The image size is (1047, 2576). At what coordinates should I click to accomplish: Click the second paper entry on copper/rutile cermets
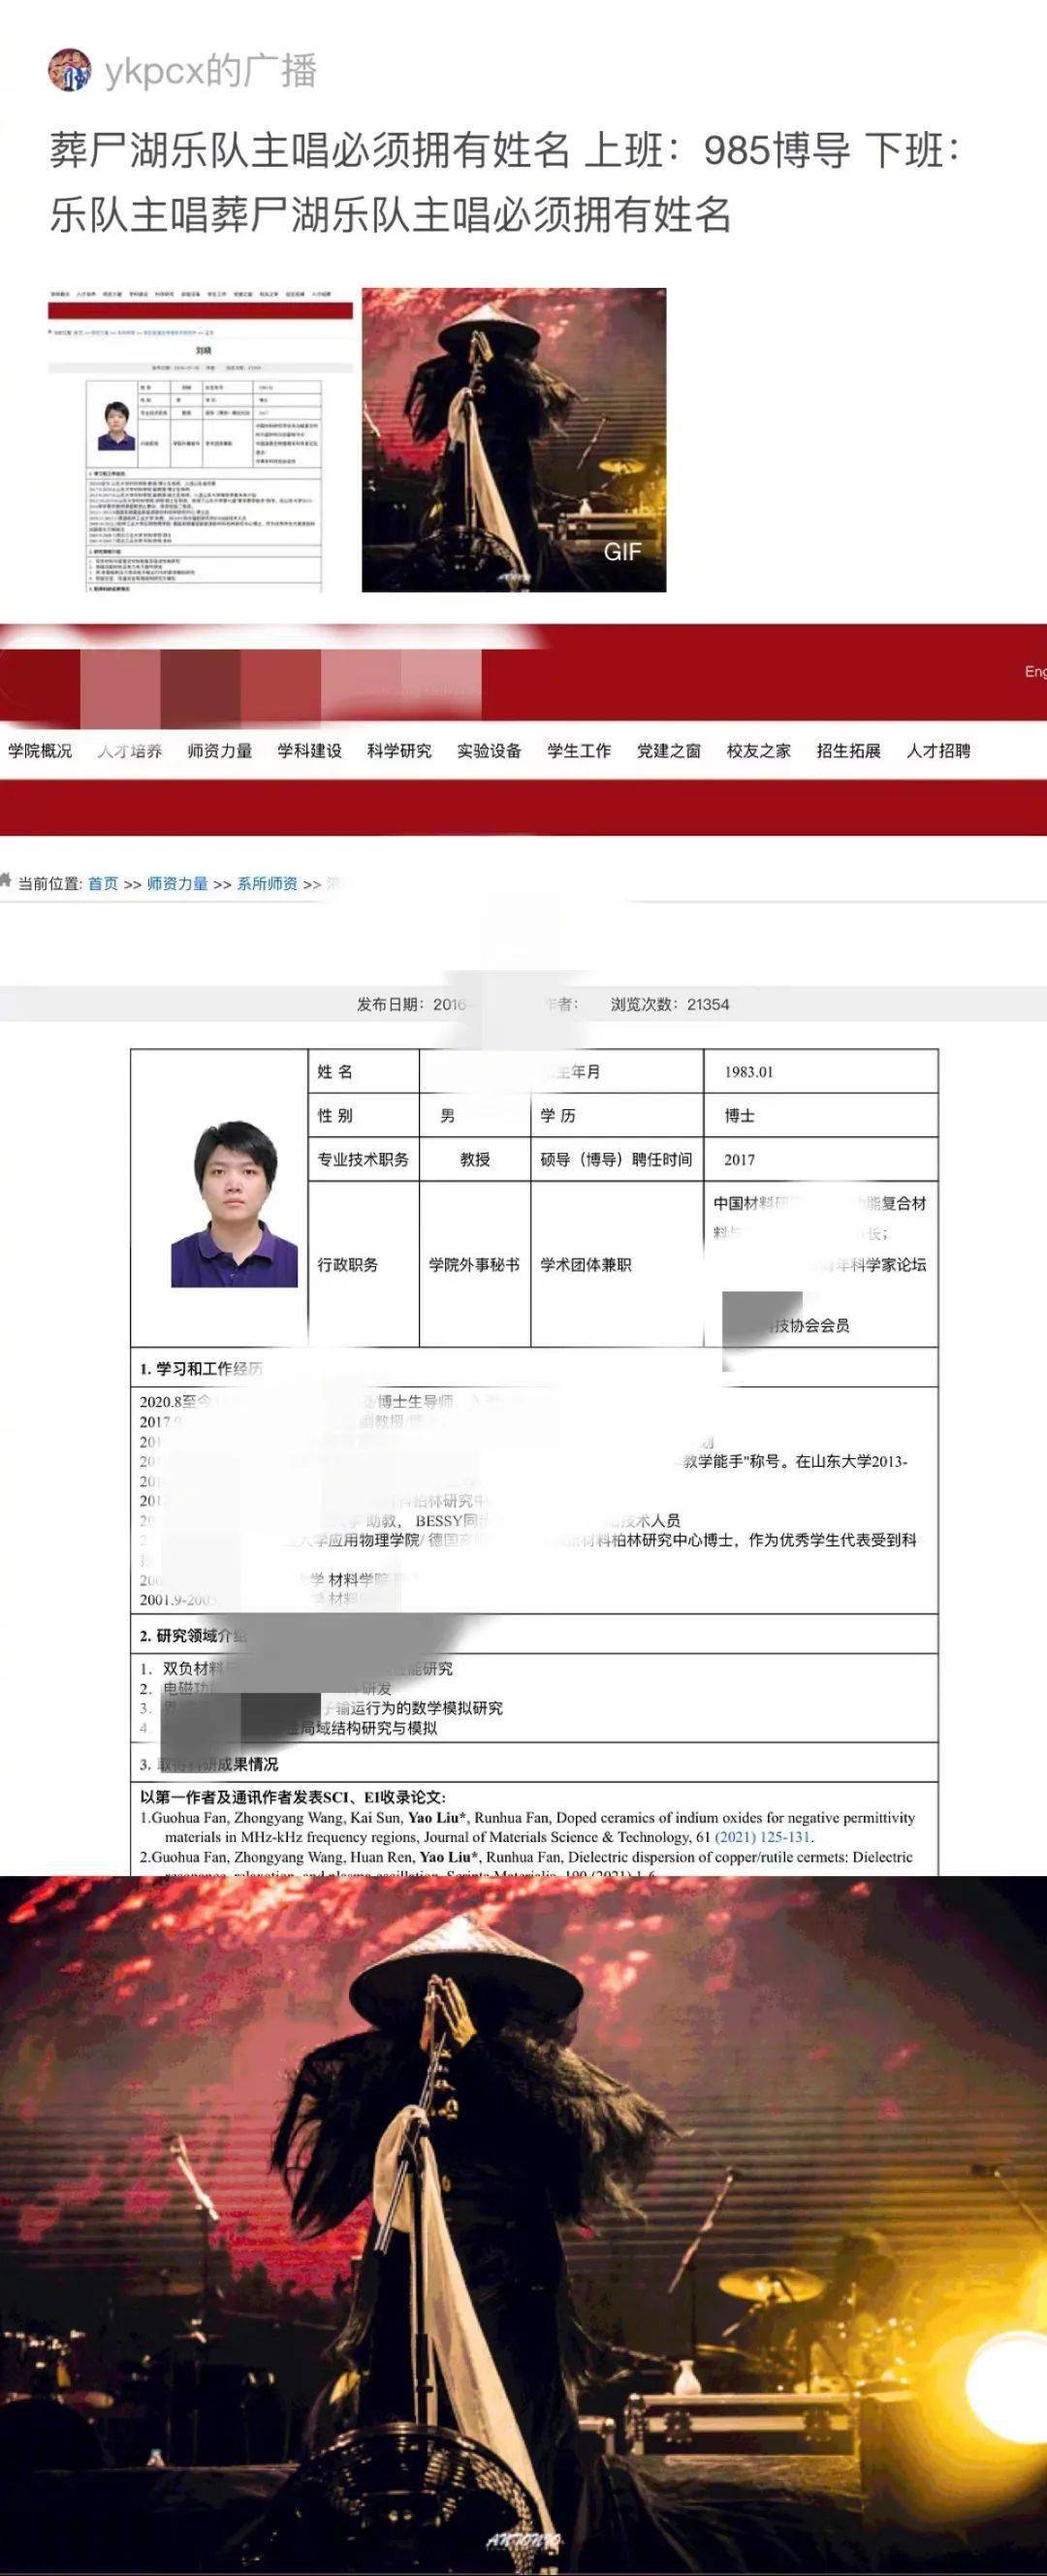click(527, 1861)
